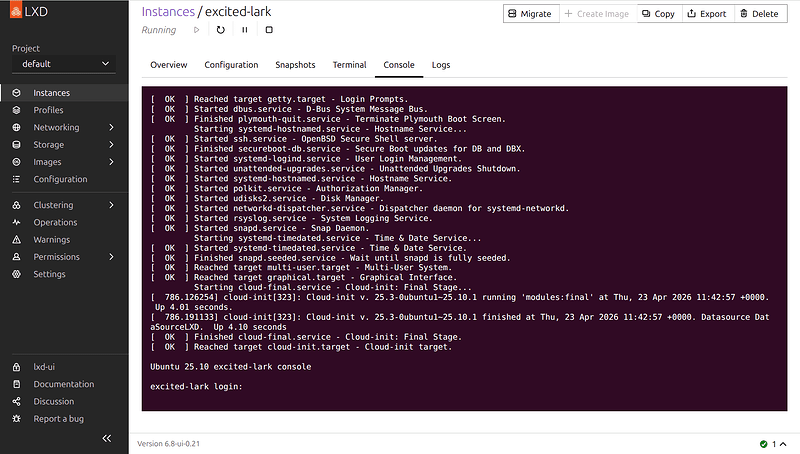Image resolution: width=800 pixels, height=454 pixels.
Task: Open the Logs tab
Action: (x=441, y=65)
